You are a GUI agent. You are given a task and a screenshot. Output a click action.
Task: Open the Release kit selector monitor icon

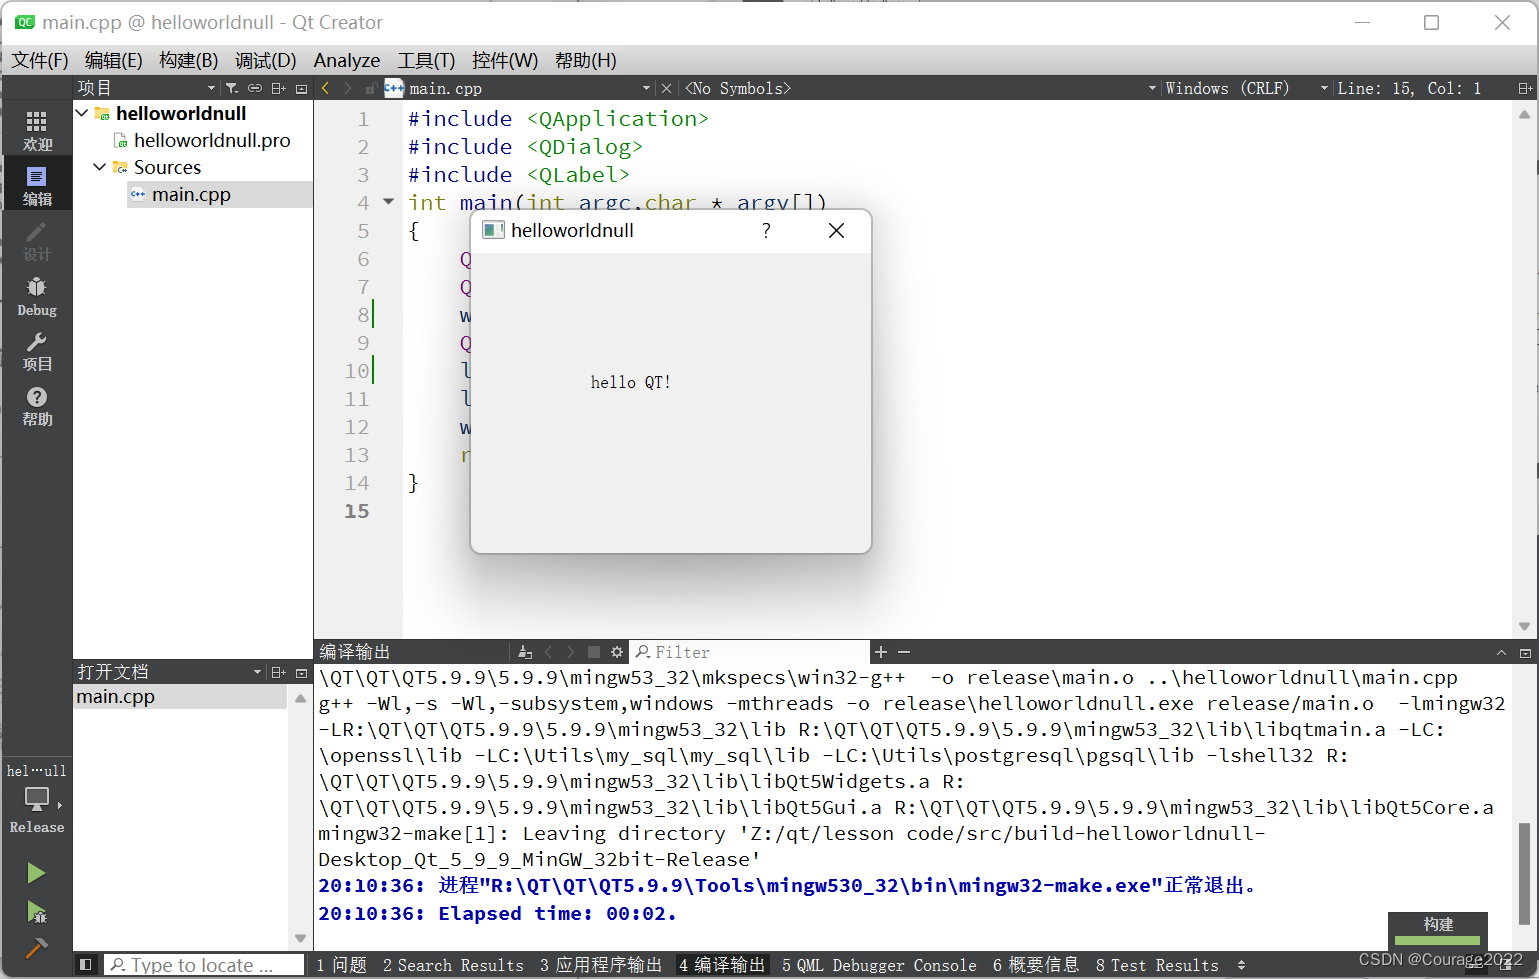[37, 799]
